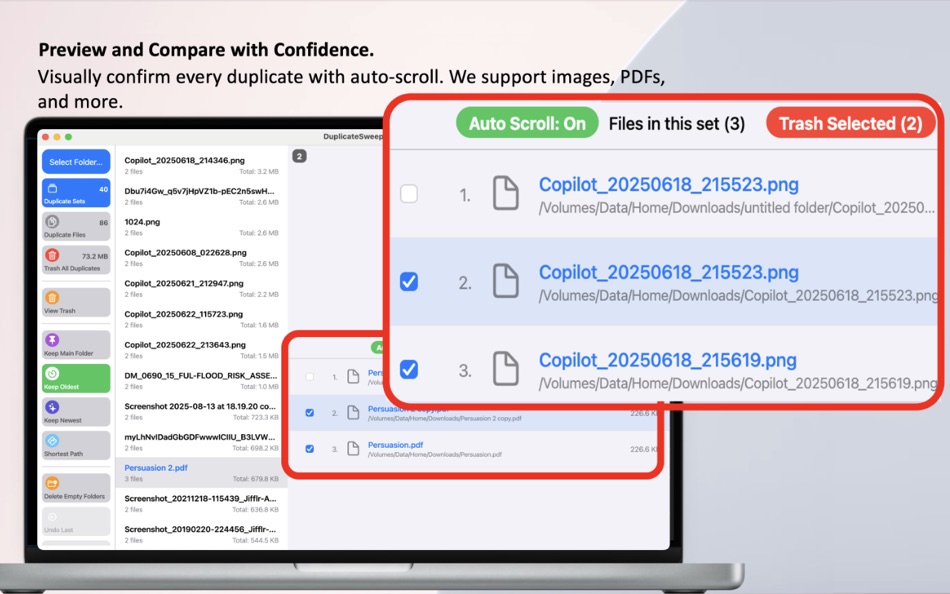Click the Trash Selected (2) button
950x594 pixels.
(x=851, y=123)
